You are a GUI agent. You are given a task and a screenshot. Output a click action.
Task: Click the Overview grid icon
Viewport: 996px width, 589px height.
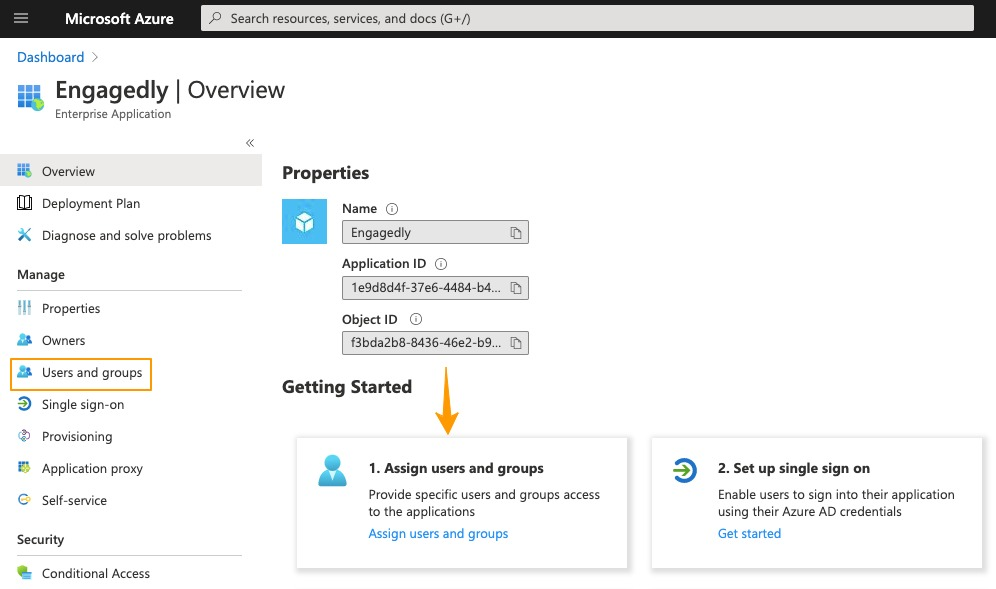(x=24, y=170)
